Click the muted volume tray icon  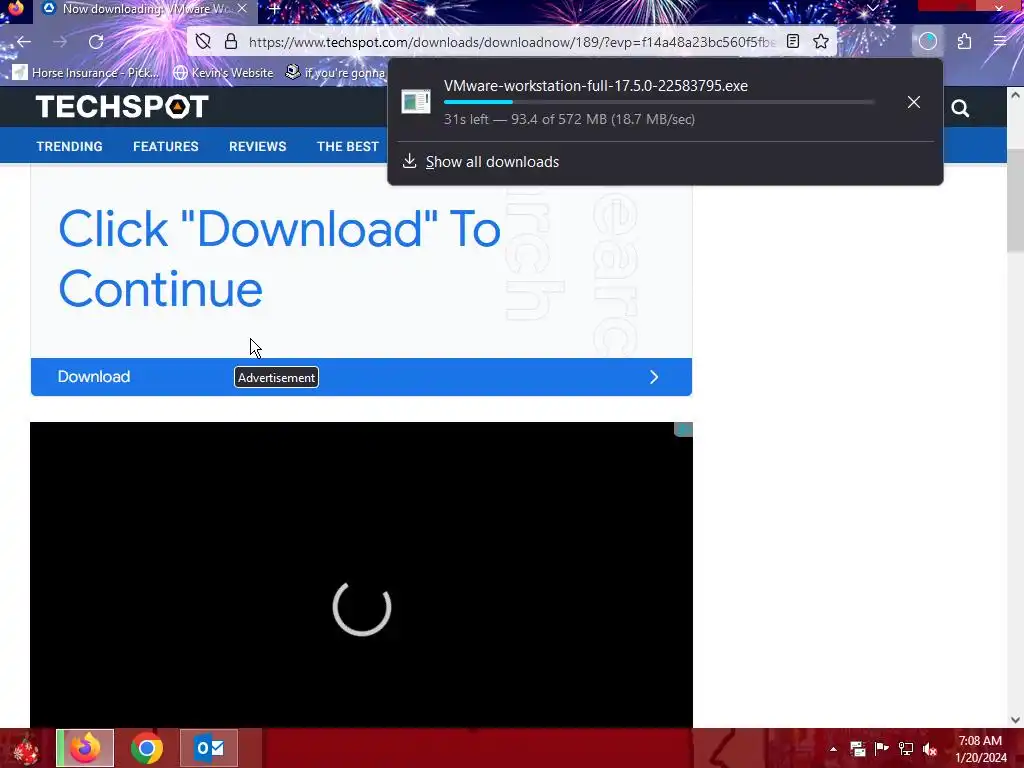pos(930,749)
